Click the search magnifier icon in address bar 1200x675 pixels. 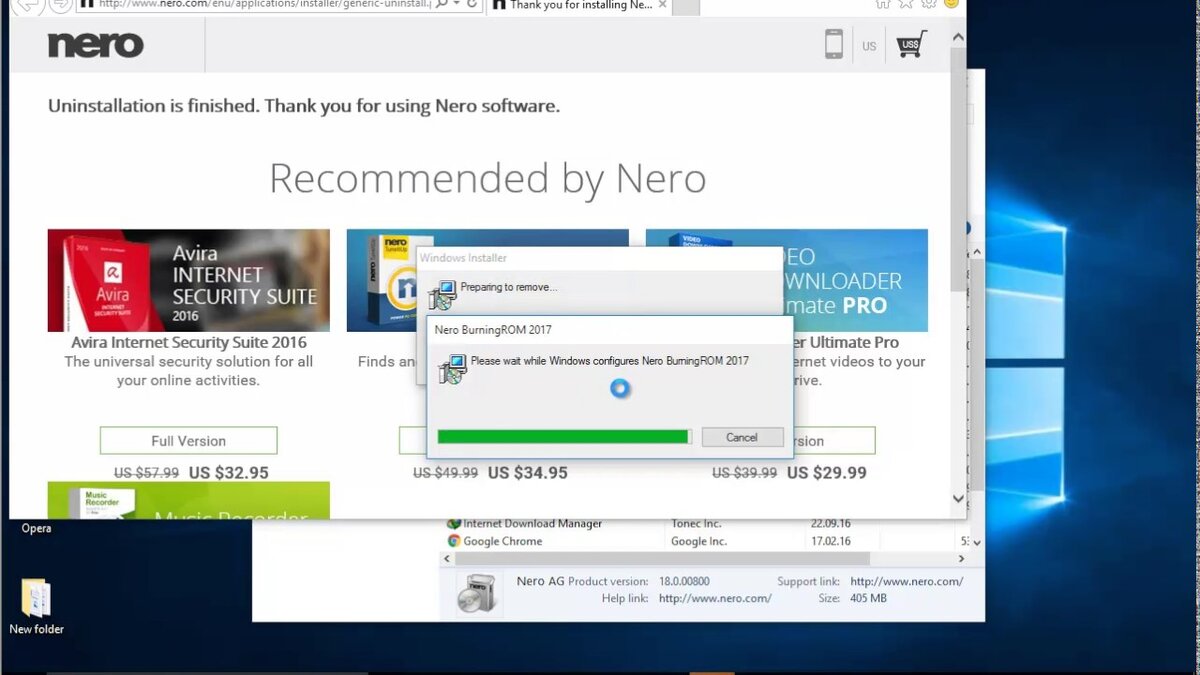tap(441, 5)
